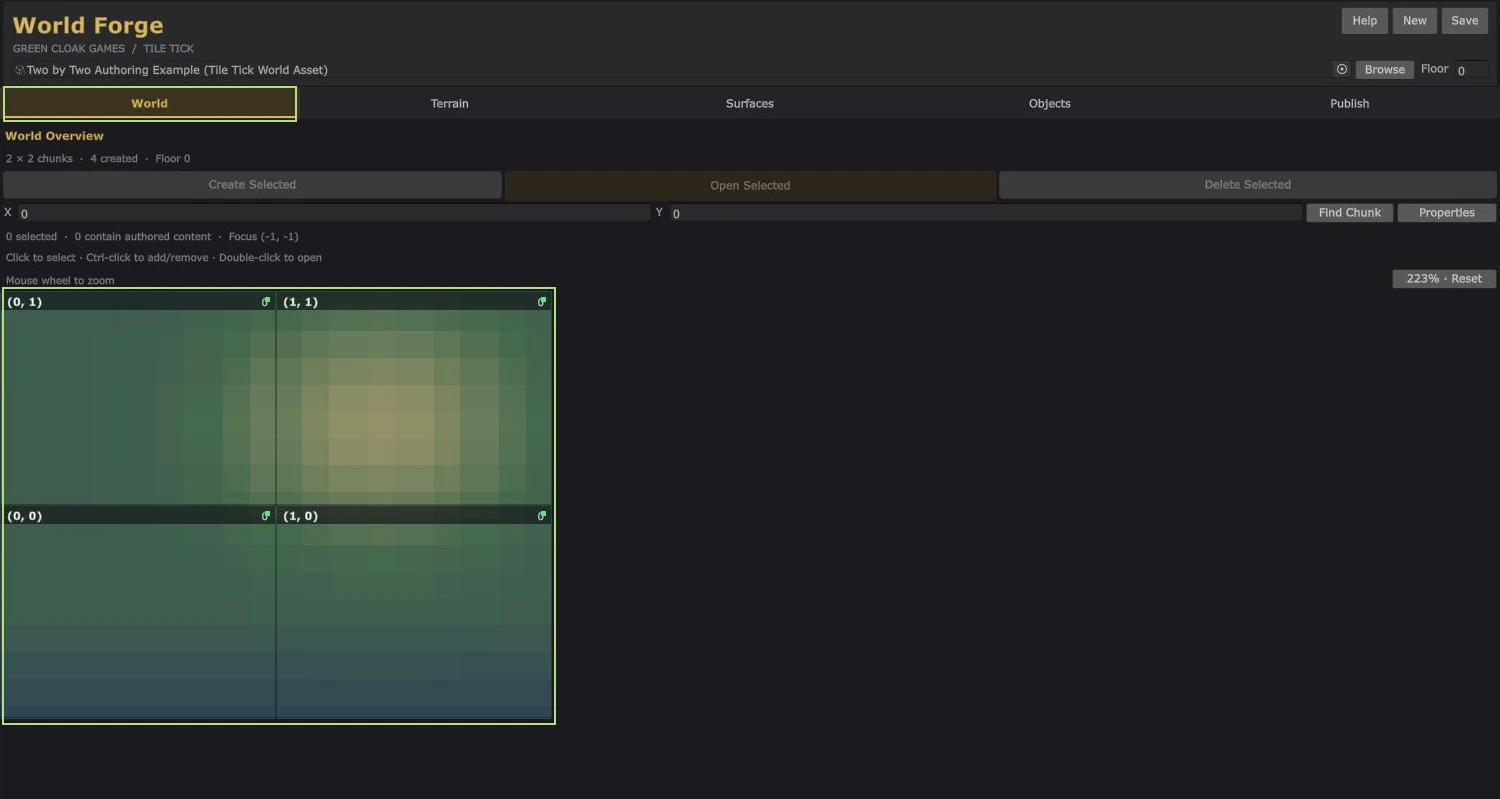Click the World Overview heading
This screenshot has width=1500, height=799.
(55, 136)
